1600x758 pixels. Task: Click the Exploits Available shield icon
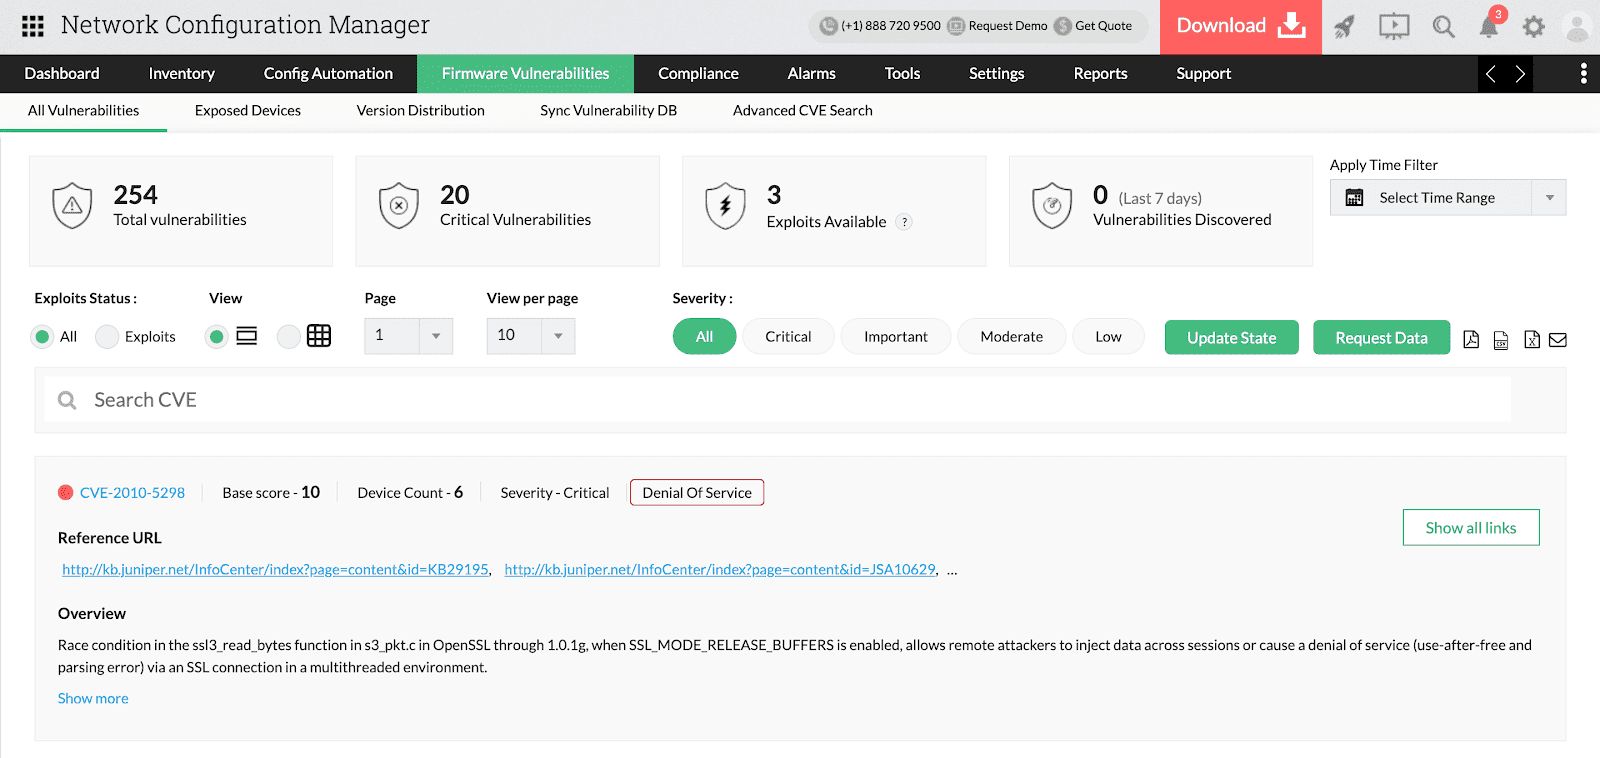(x=726, y=206)
